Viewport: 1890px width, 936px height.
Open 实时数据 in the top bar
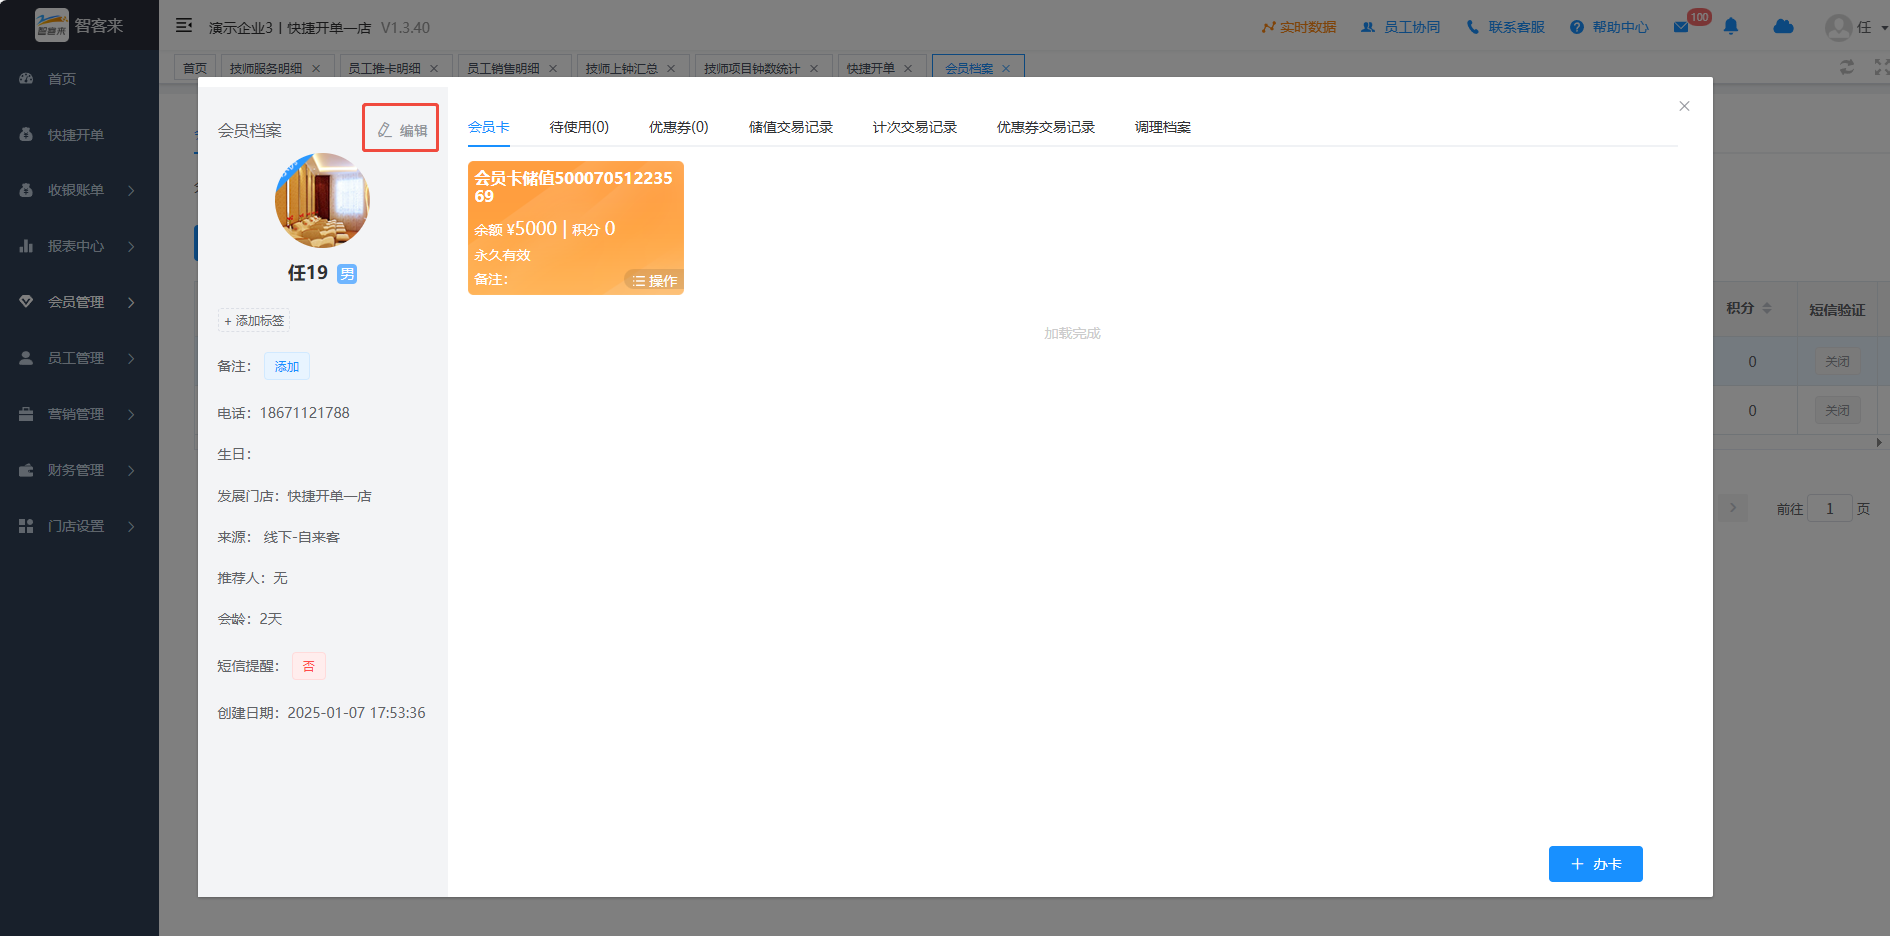(x=1298, y=27)
